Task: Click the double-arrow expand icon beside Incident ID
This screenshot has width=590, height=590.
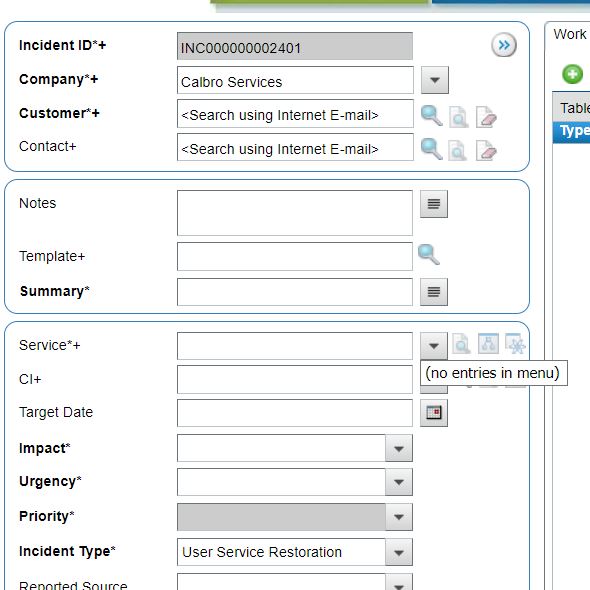Action: pyautogui.click(x=503, y=45)
